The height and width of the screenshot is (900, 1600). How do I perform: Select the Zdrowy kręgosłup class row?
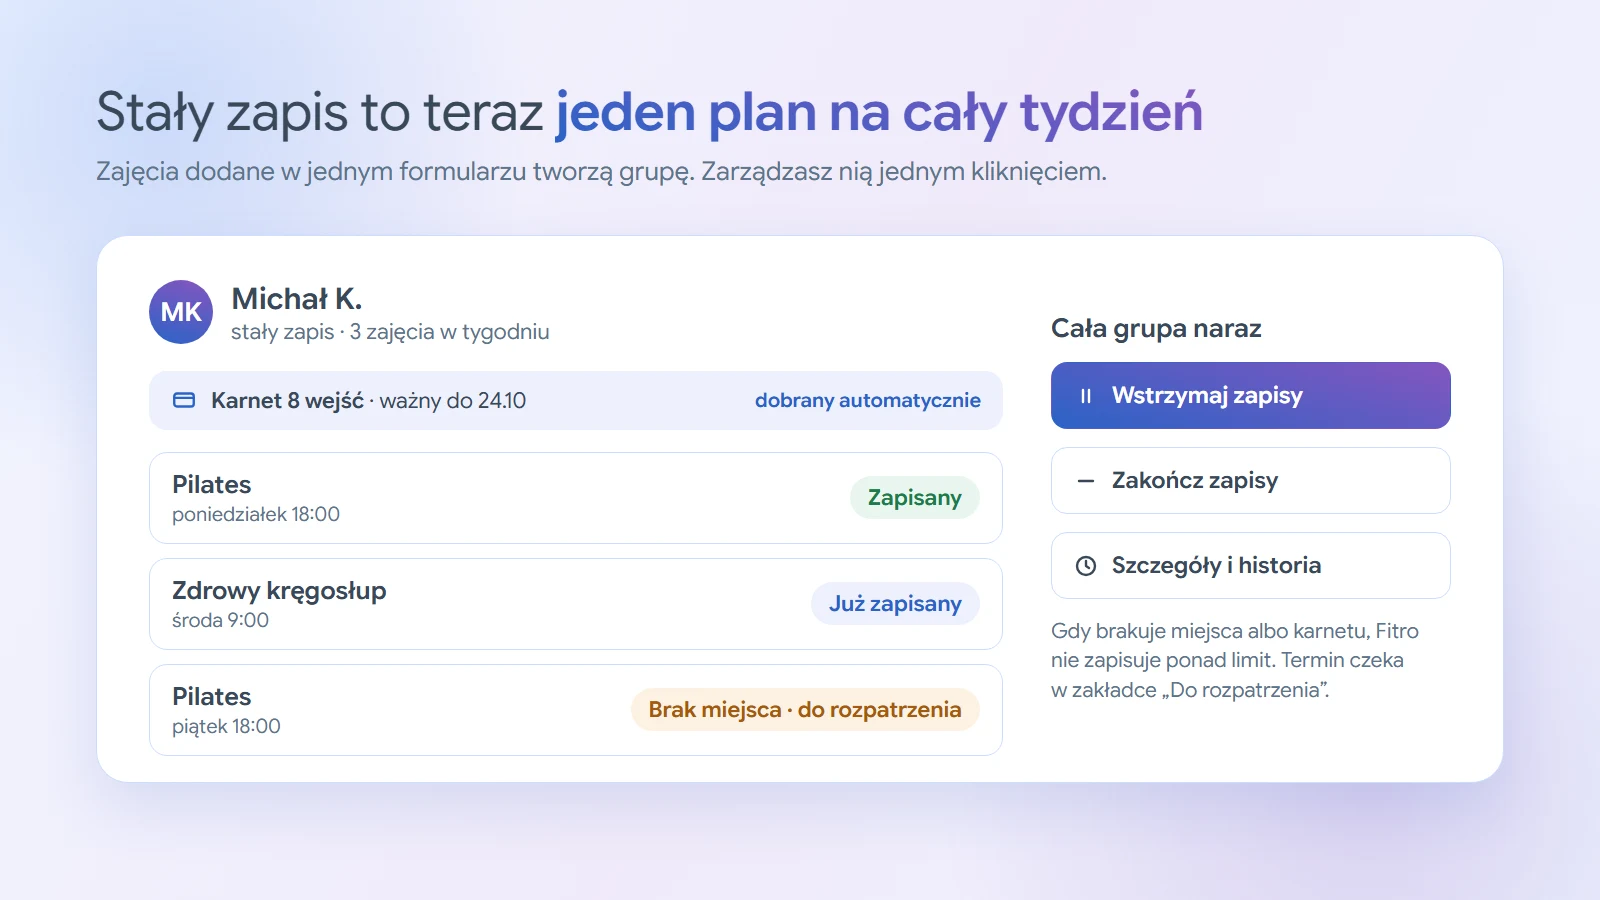[576, 604]
